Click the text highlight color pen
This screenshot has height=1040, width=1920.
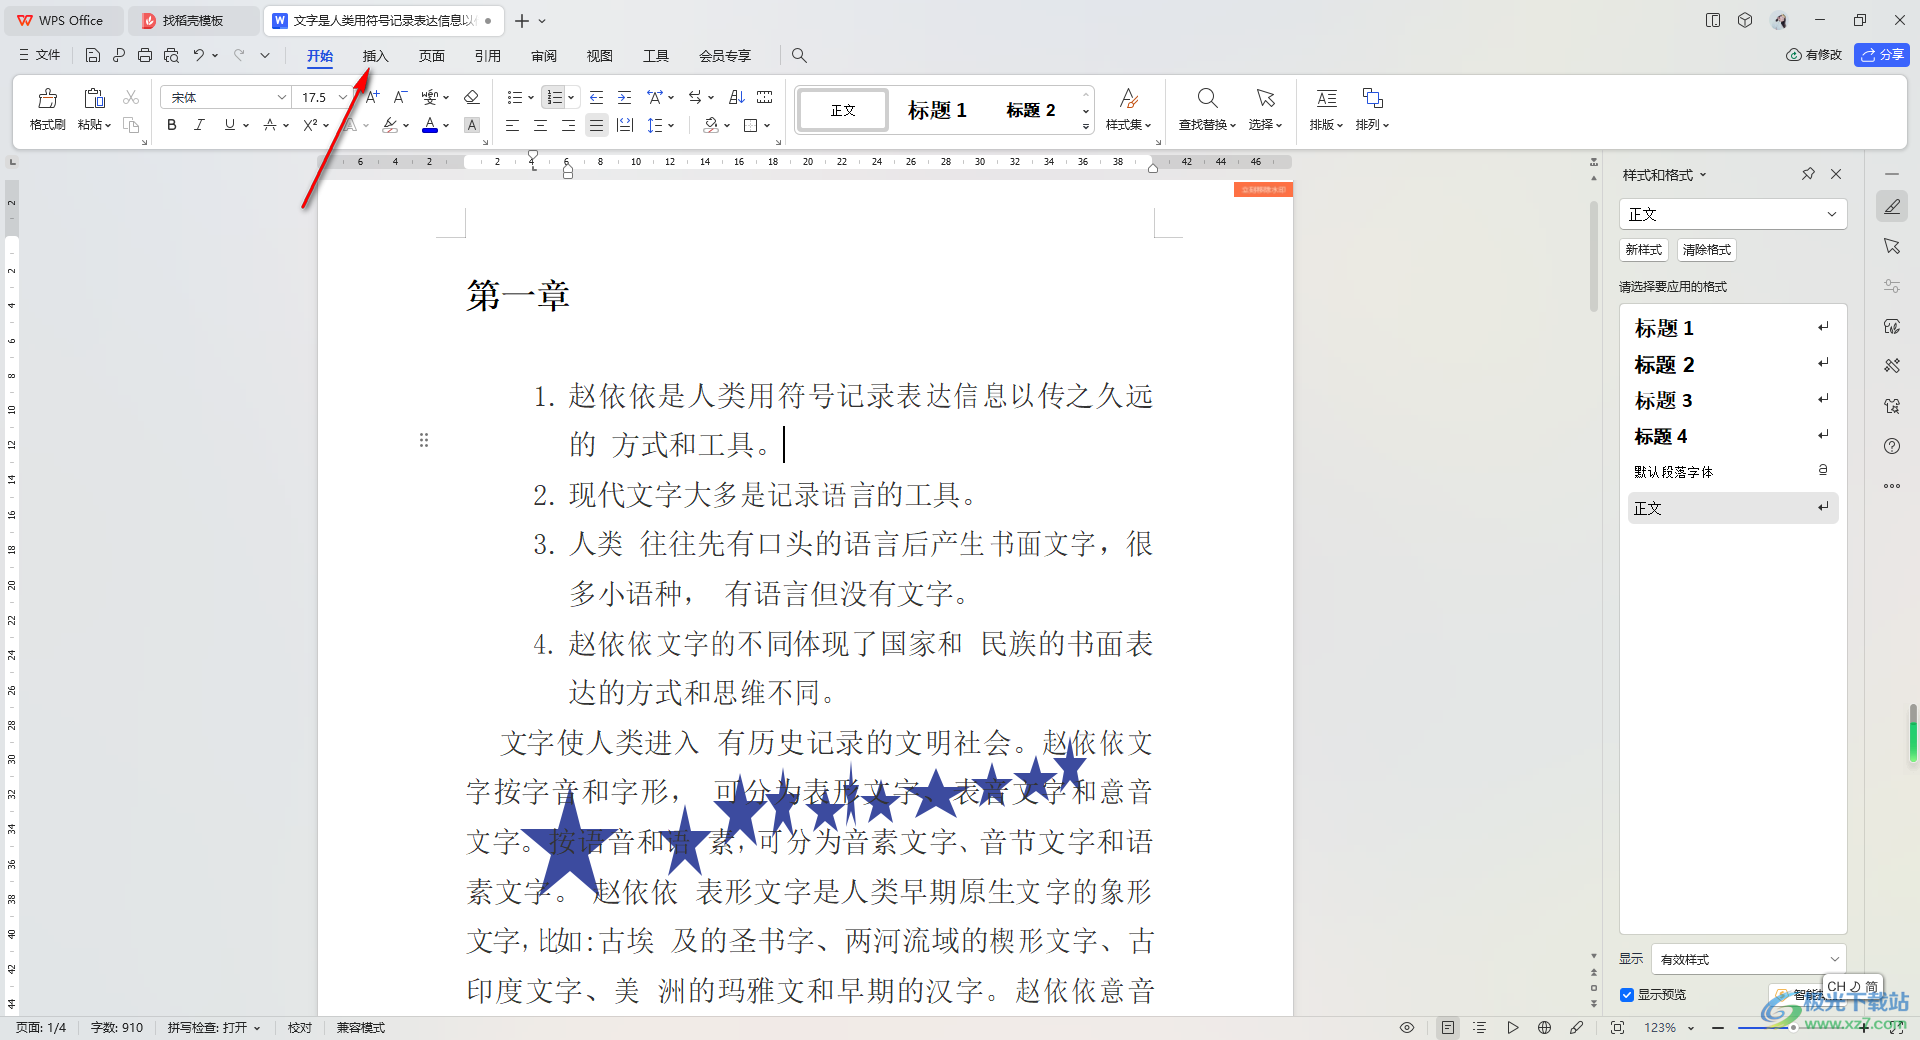click(x=390, y=125)
